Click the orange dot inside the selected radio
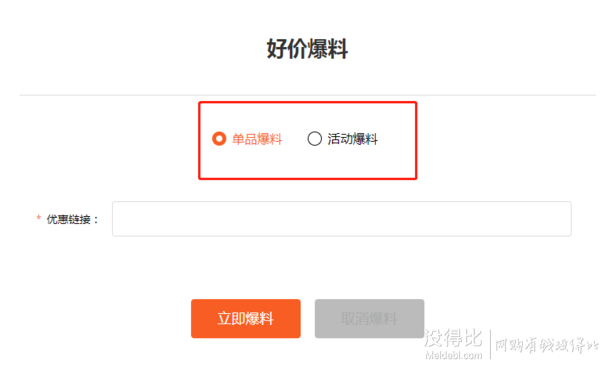 click(219, 139)
